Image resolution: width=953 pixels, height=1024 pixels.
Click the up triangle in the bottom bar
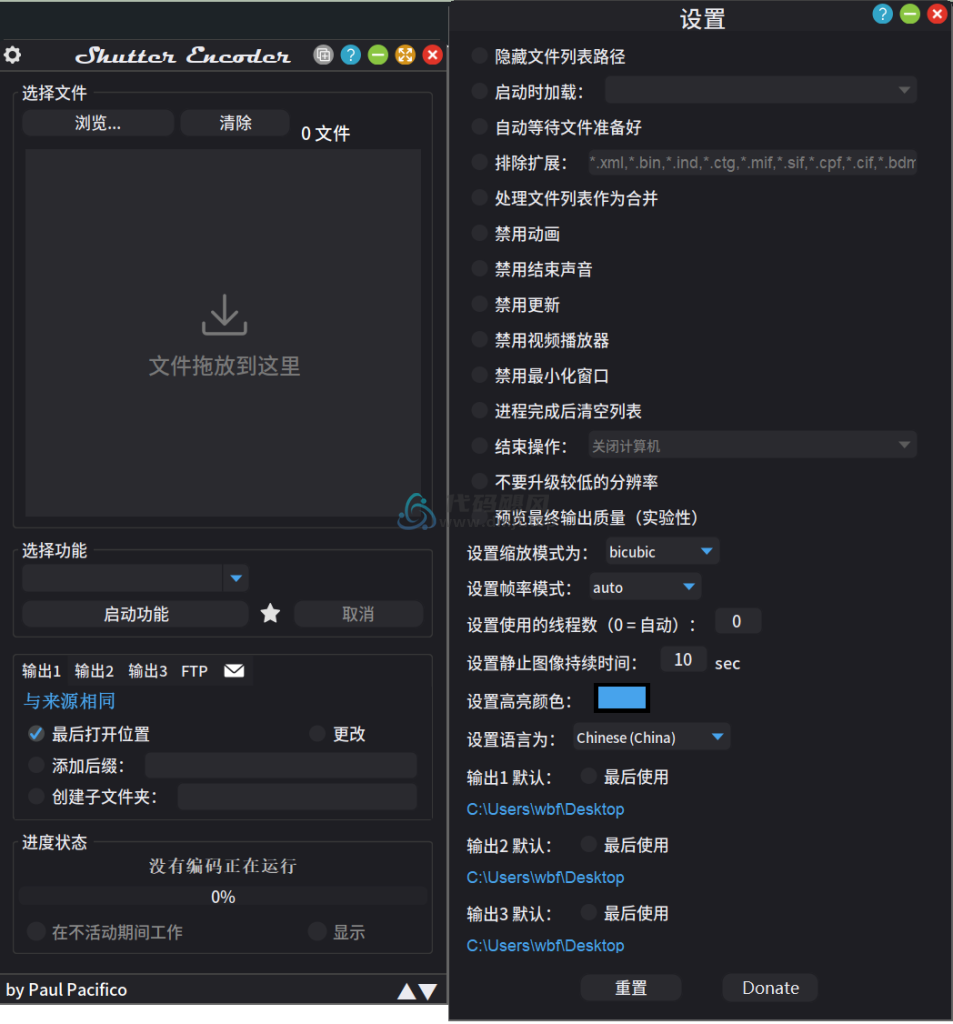click(x=406, y=991)
